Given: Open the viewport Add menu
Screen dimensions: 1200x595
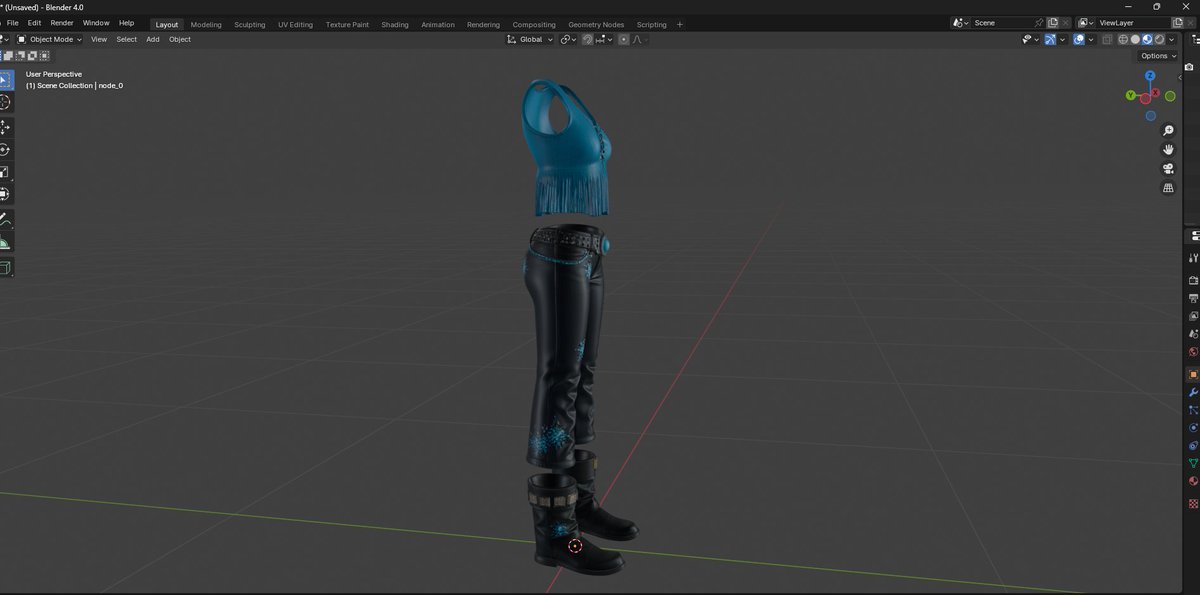Looking at the screenshot, I should click(153, 39).
